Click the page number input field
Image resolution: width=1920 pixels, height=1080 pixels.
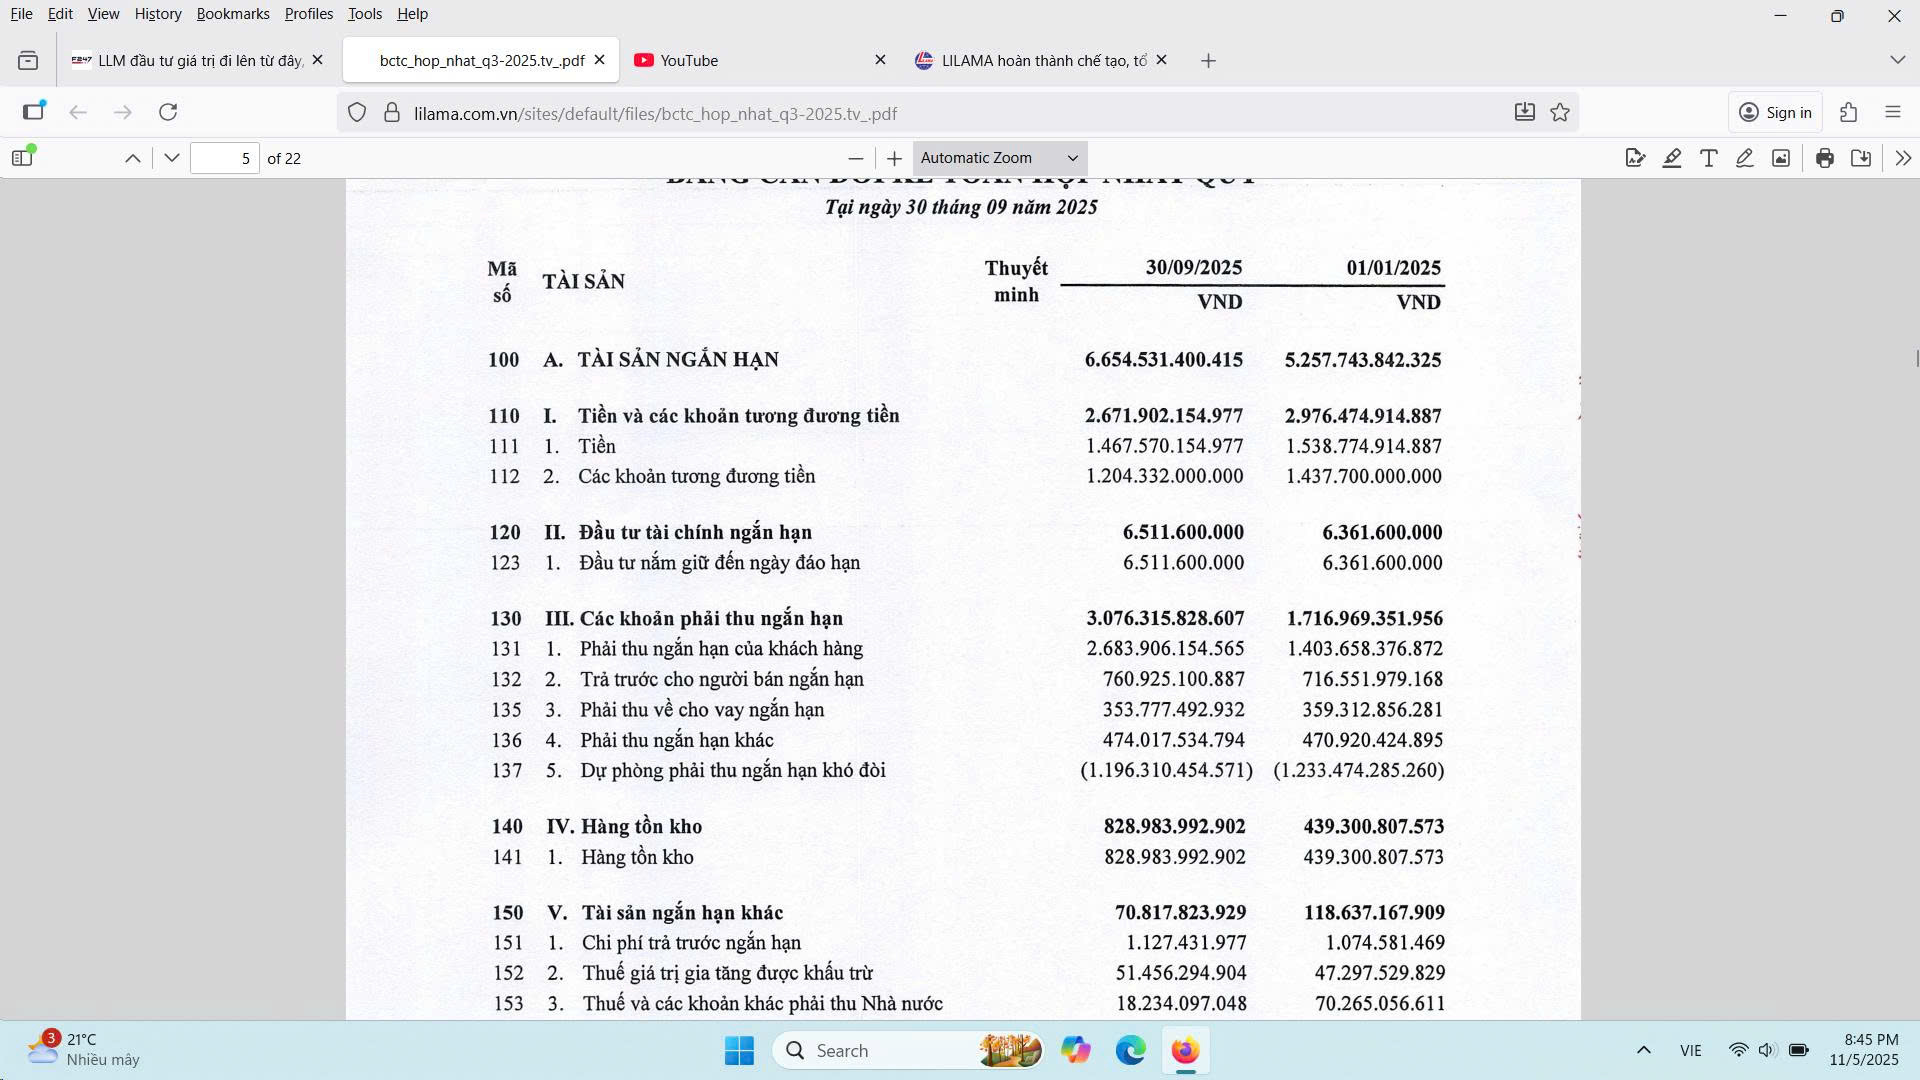pyautogui.click(x=225, y=158)
